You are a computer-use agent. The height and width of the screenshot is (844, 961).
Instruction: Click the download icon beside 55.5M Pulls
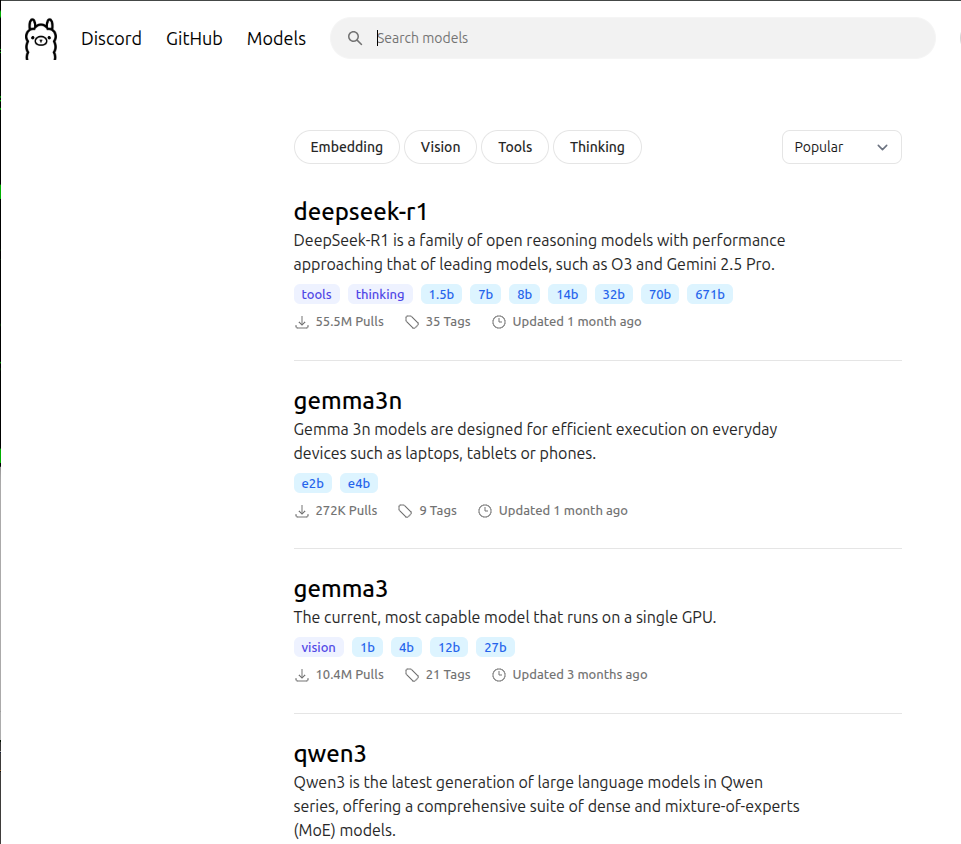(x=302, y=322)
